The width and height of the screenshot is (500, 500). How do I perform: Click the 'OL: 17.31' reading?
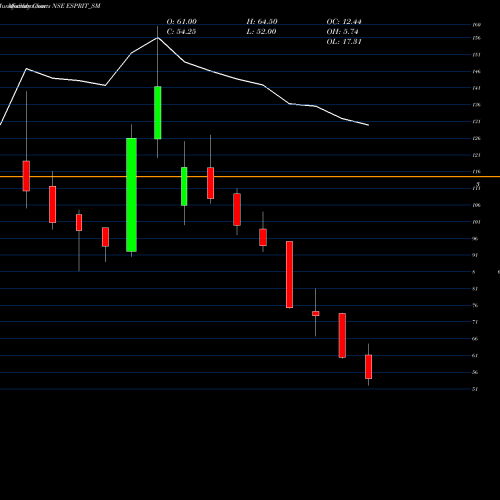pyautogui.click(x=344, y=42)
